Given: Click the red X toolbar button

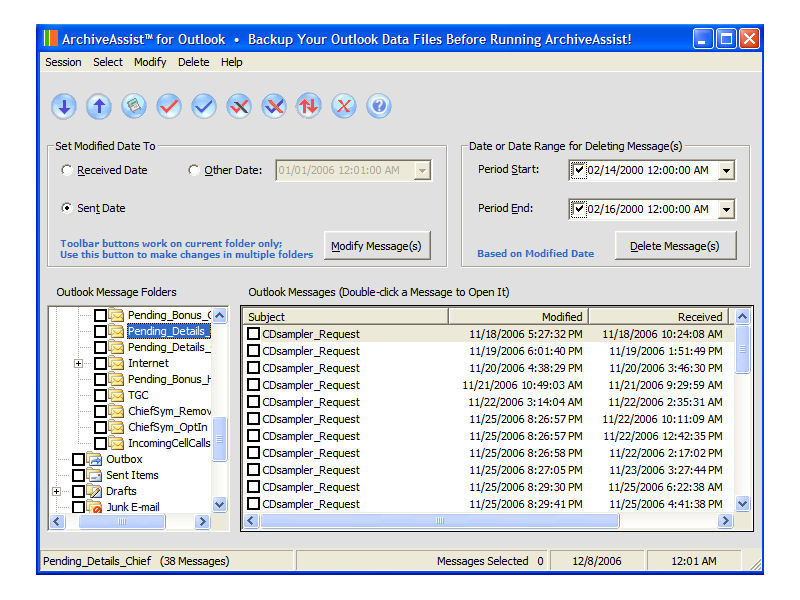Looking at the screenshot, I should (x=344, y=107).
